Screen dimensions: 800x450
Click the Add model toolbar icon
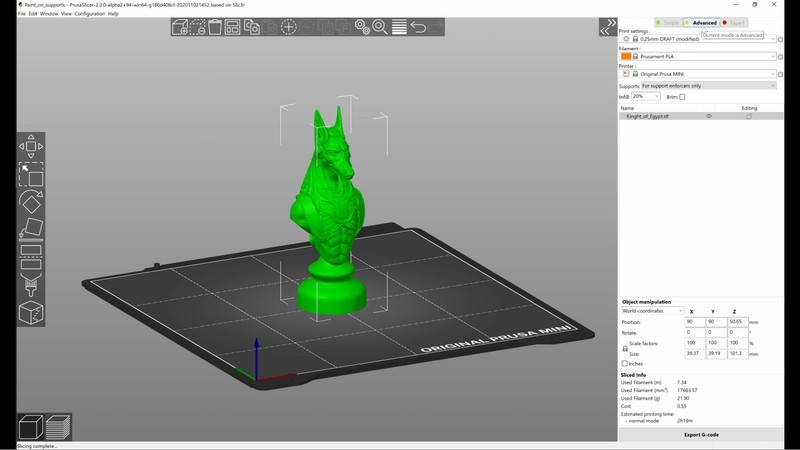click(x=180, y=27)
